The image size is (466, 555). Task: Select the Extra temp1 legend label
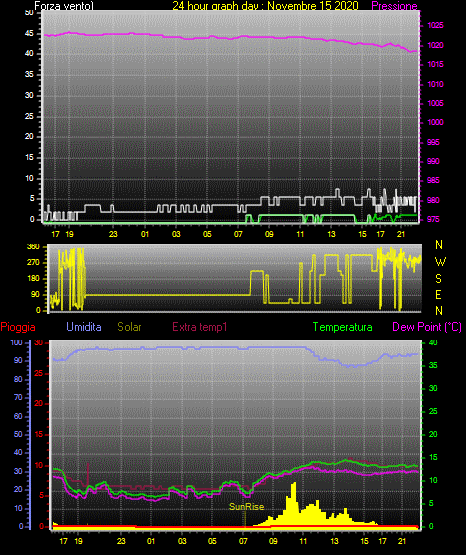[x=200, y=327]
